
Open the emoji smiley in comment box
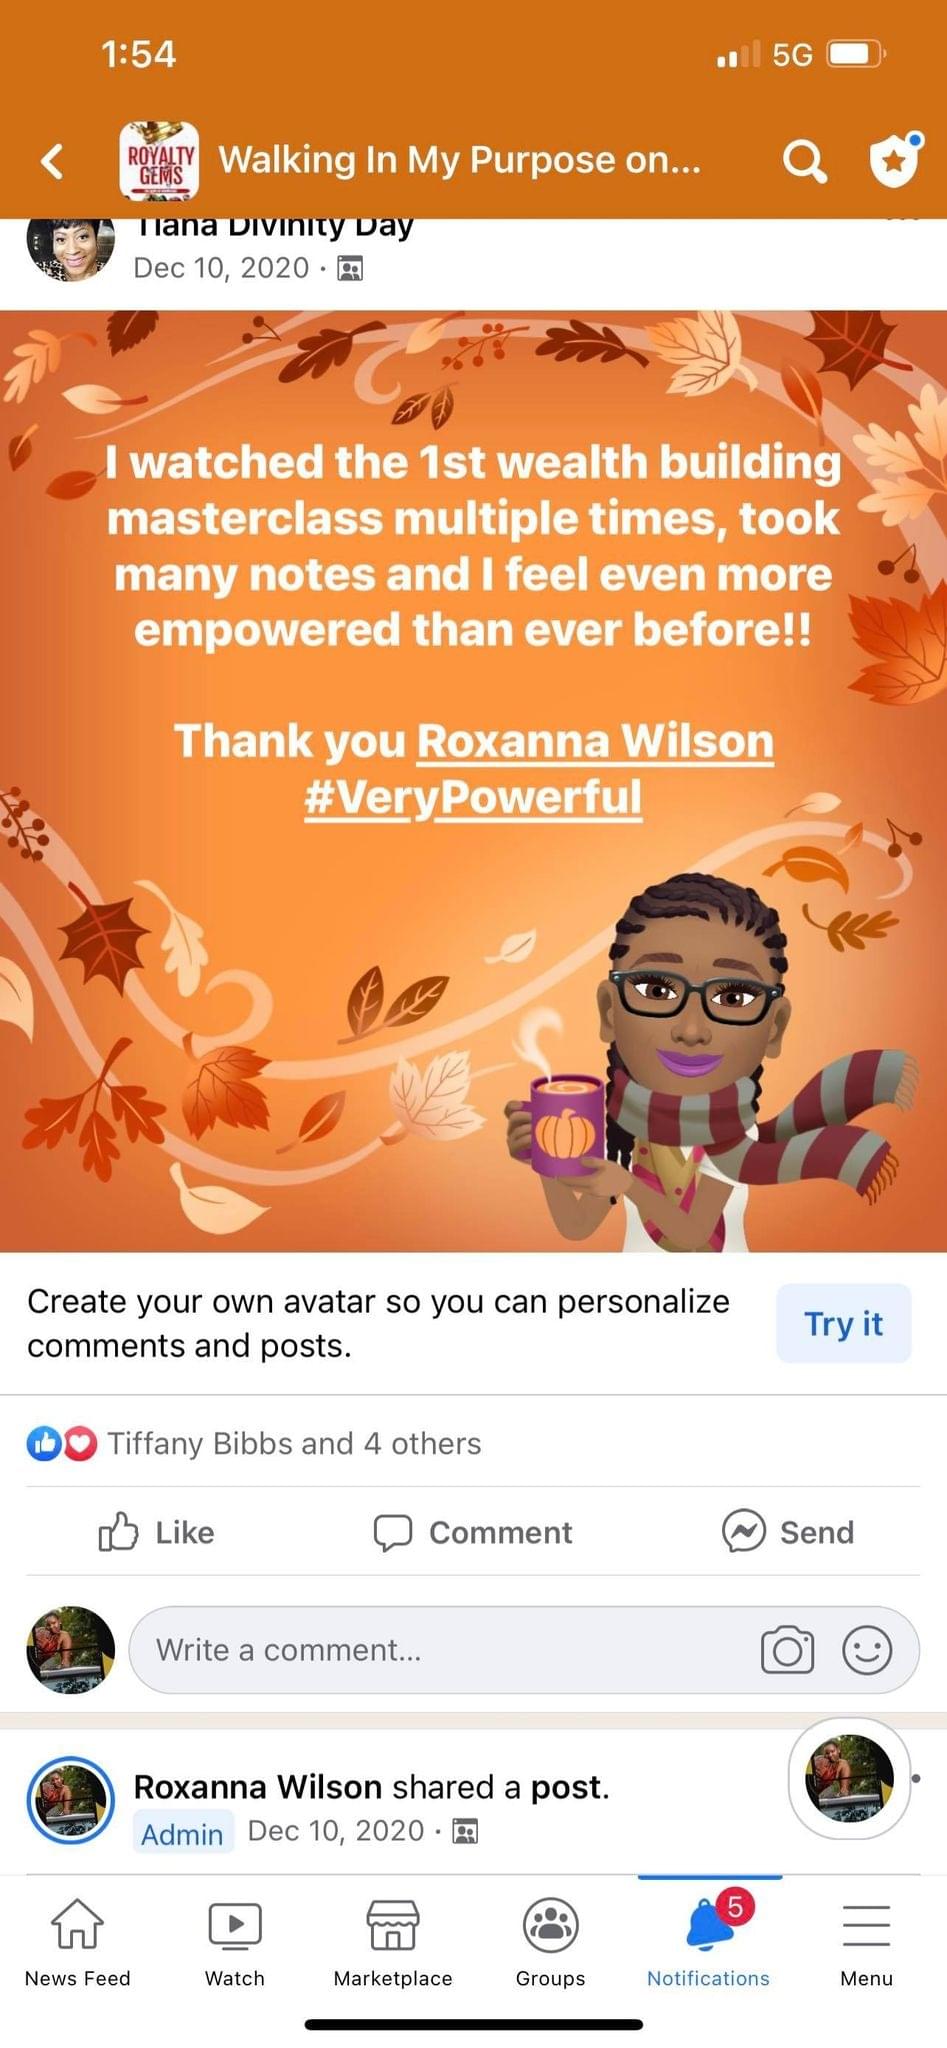click(866, 1650)
